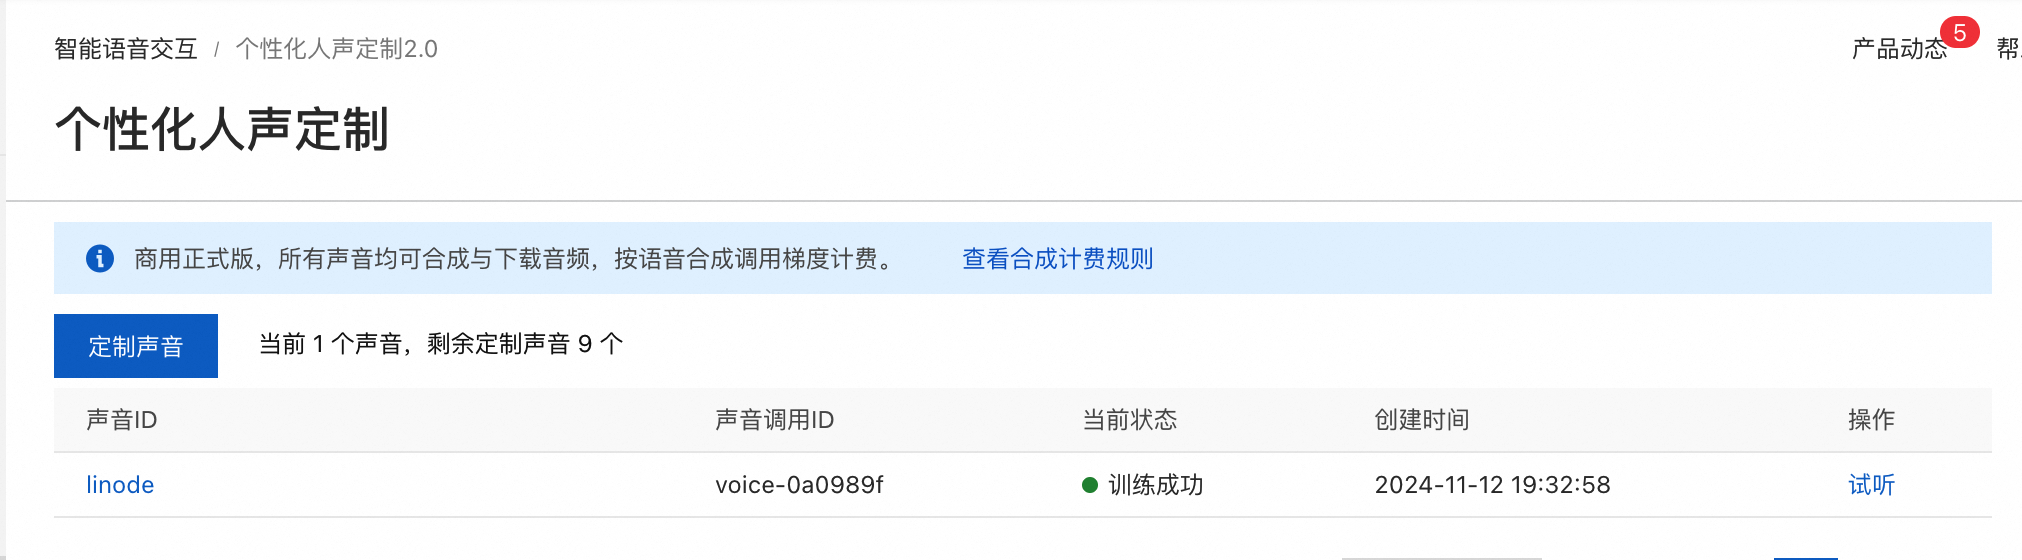Select the voice-0a0989f call ID text

pos(799,485)
